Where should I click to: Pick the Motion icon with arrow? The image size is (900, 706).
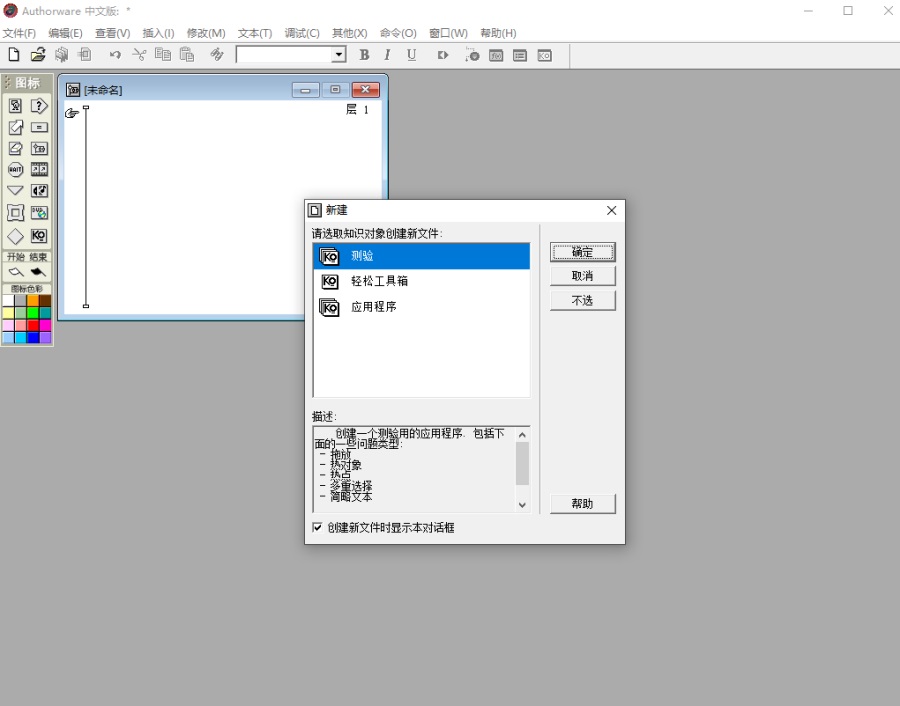(15, 127)
